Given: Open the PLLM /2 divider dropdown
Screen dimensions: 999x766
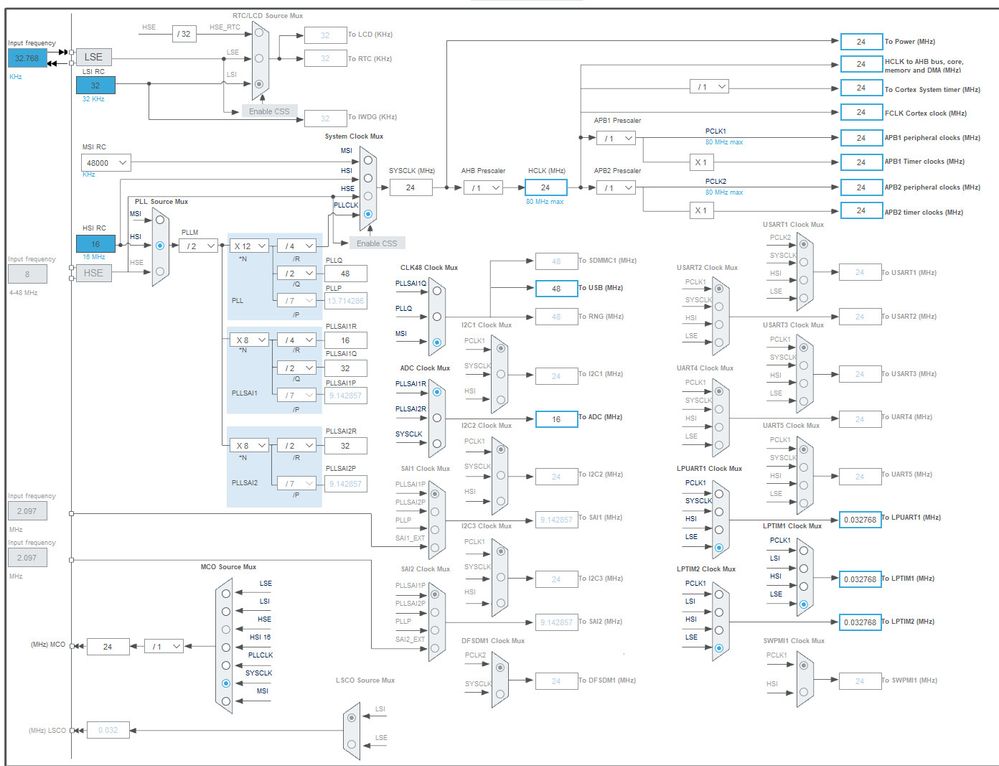Looking at the screenshot, I should click(x=198, y=245).
